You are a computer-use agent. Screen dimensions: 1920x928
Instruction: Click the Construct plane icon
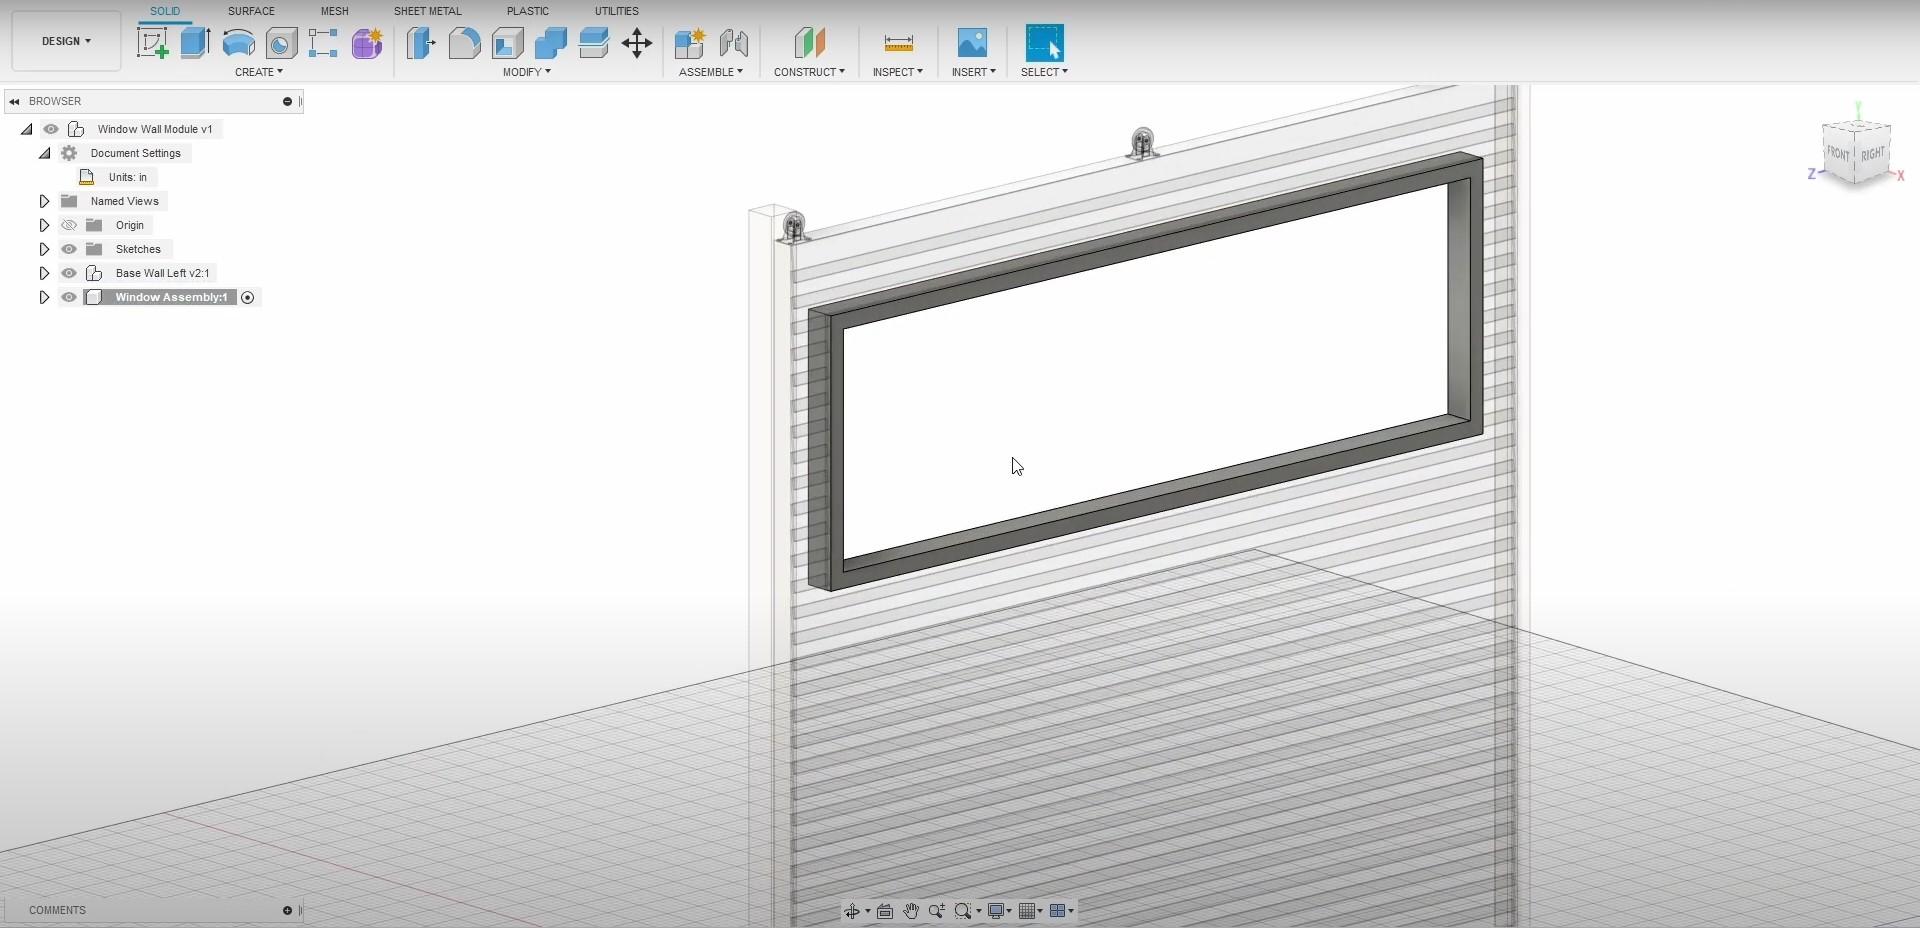[x=810, y=43]
